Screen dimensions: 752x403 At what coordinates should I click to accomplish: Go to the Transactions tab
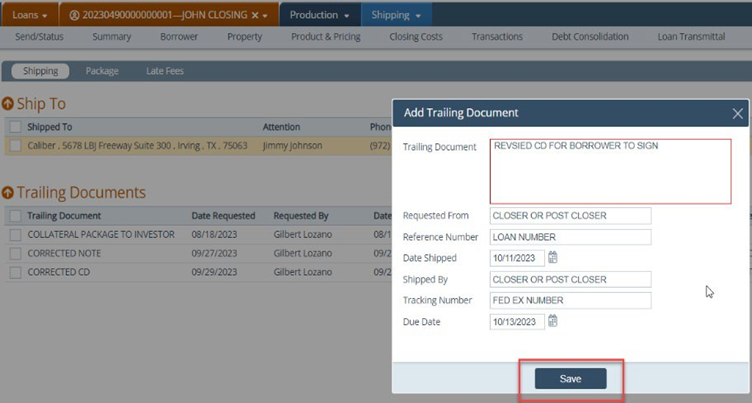[497, 37]
